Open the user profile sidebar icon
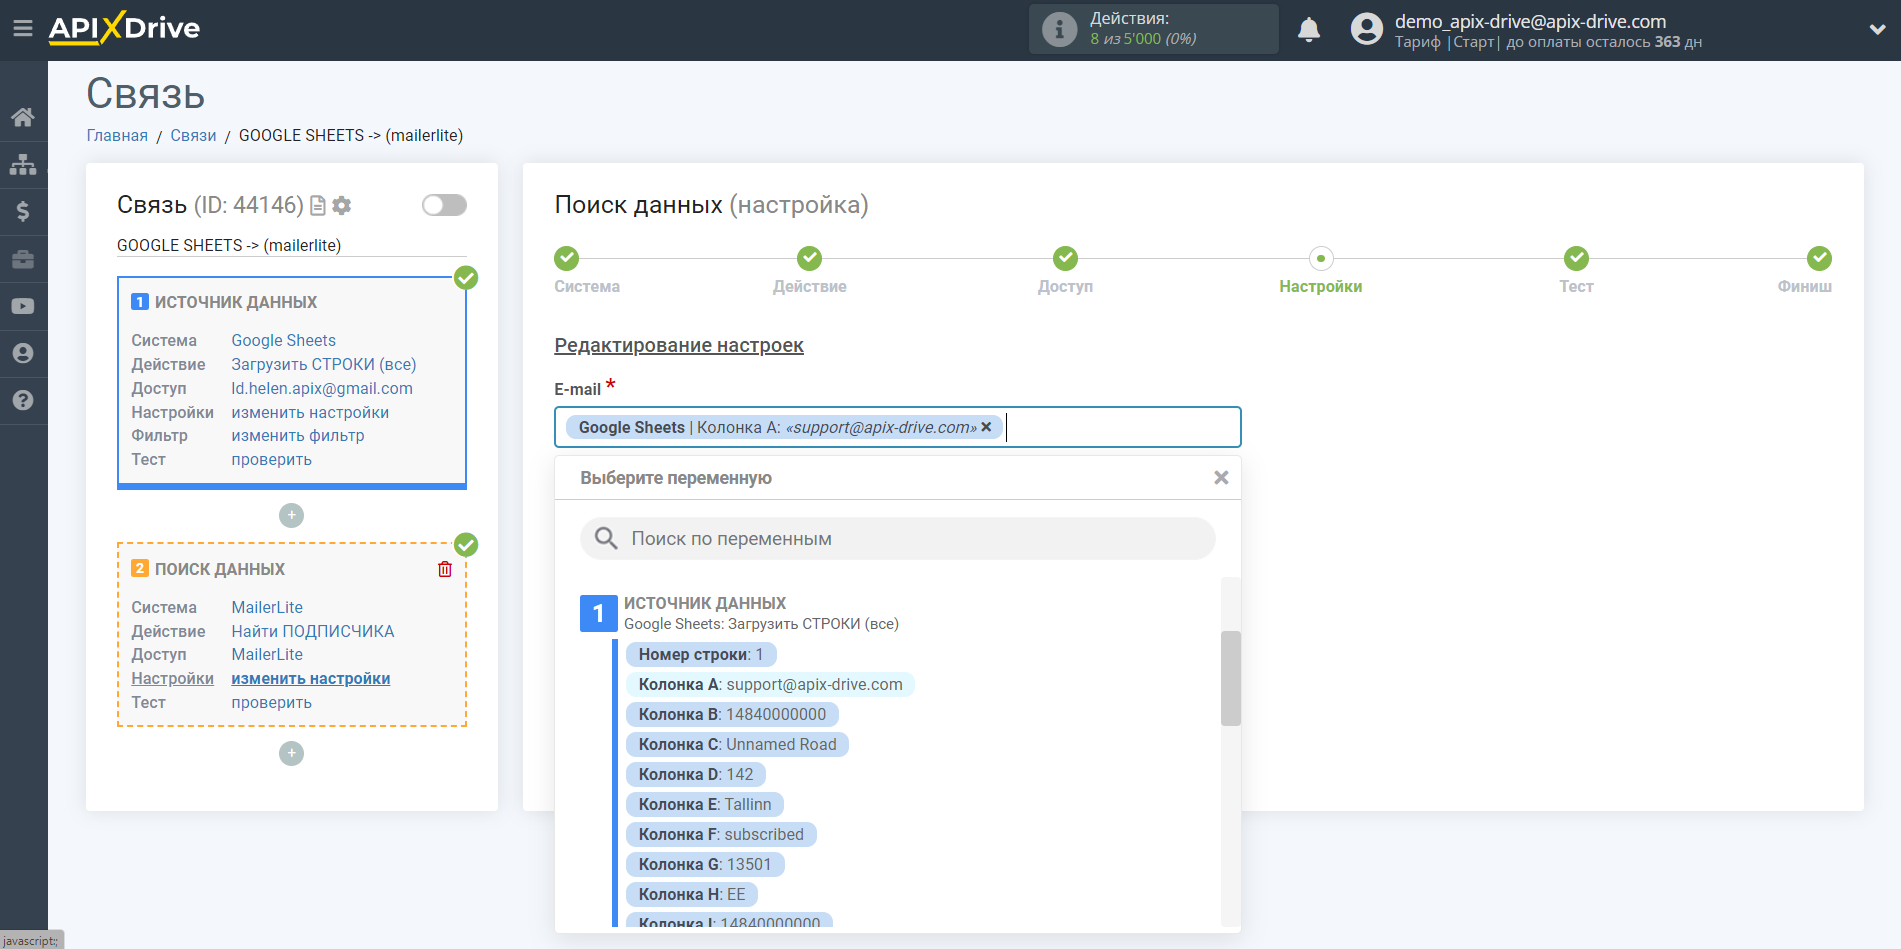Image resolution: width=1901 pixels, height=949 pixels. (x=23, y=353)
